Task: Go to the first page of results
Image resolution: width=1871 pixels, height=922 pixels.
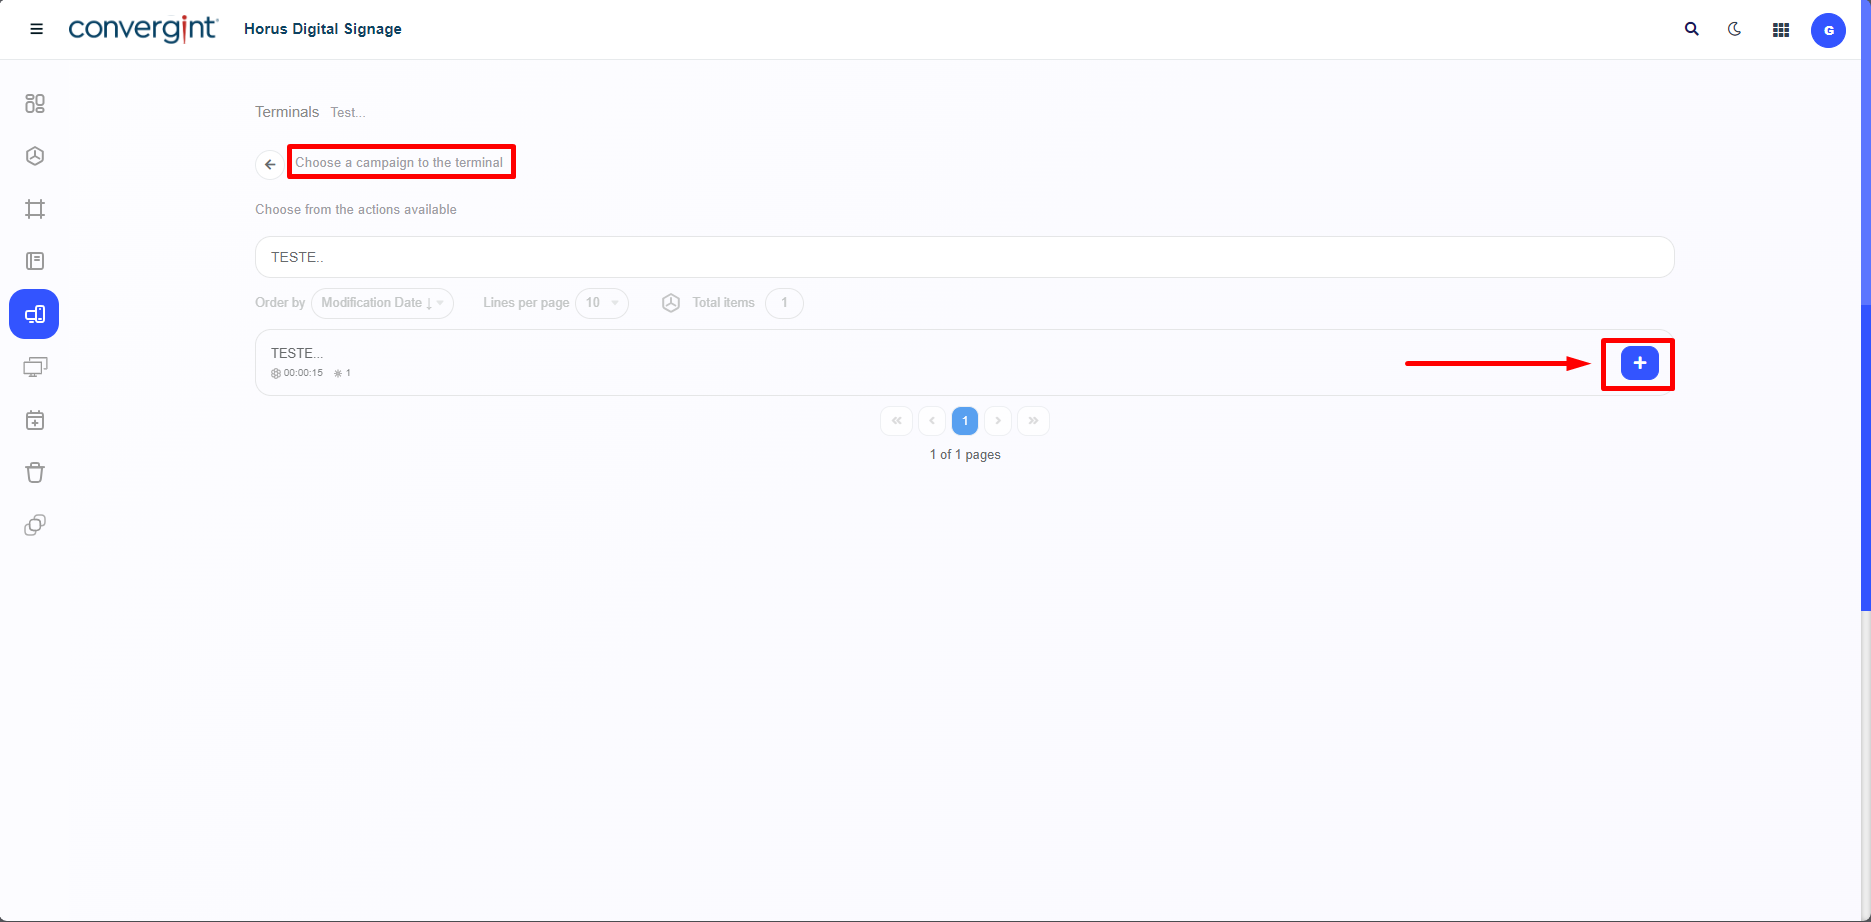Action: [x=897, y=421]
